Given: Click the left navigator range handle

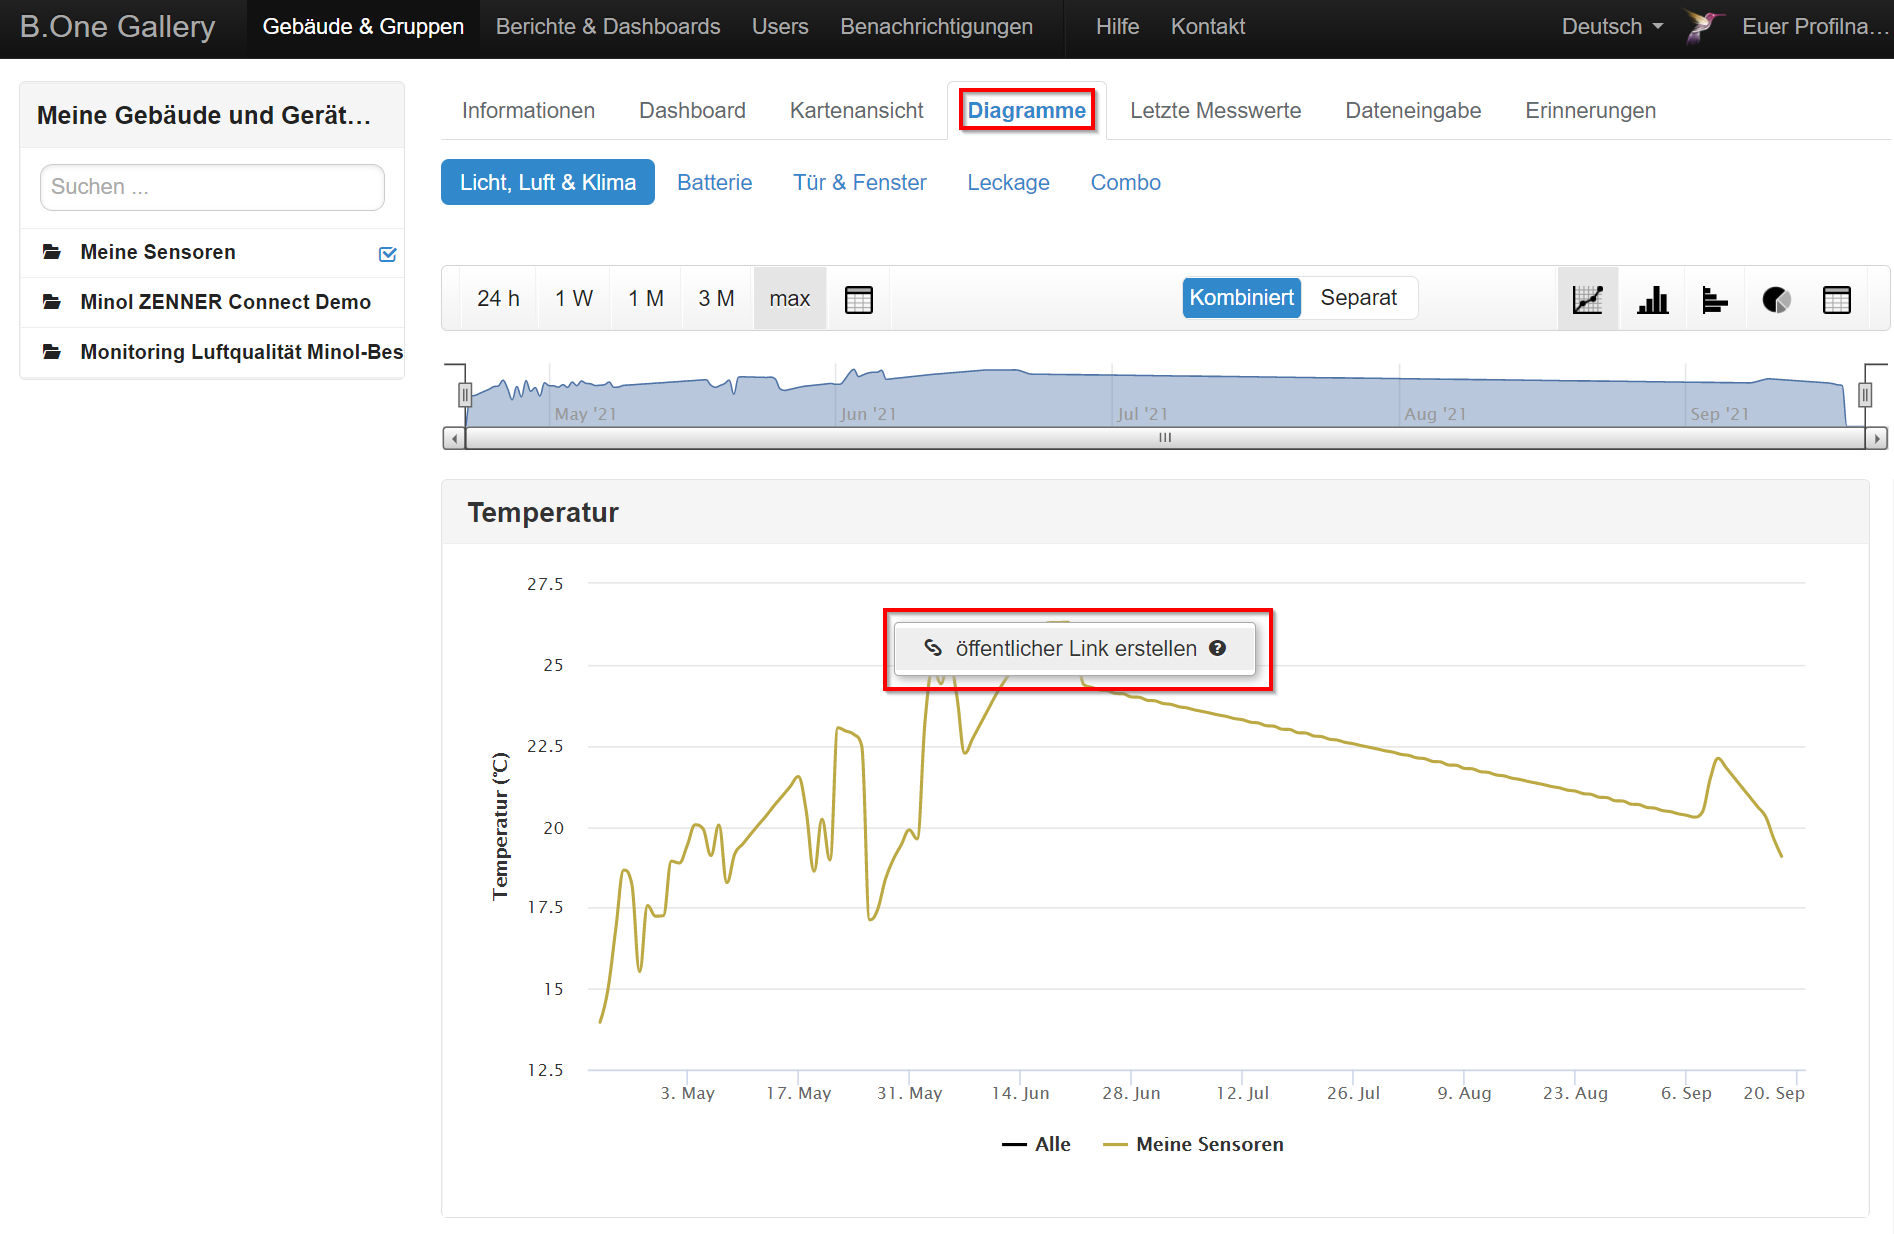Looking at the screenshot, I should click(465, 395).
